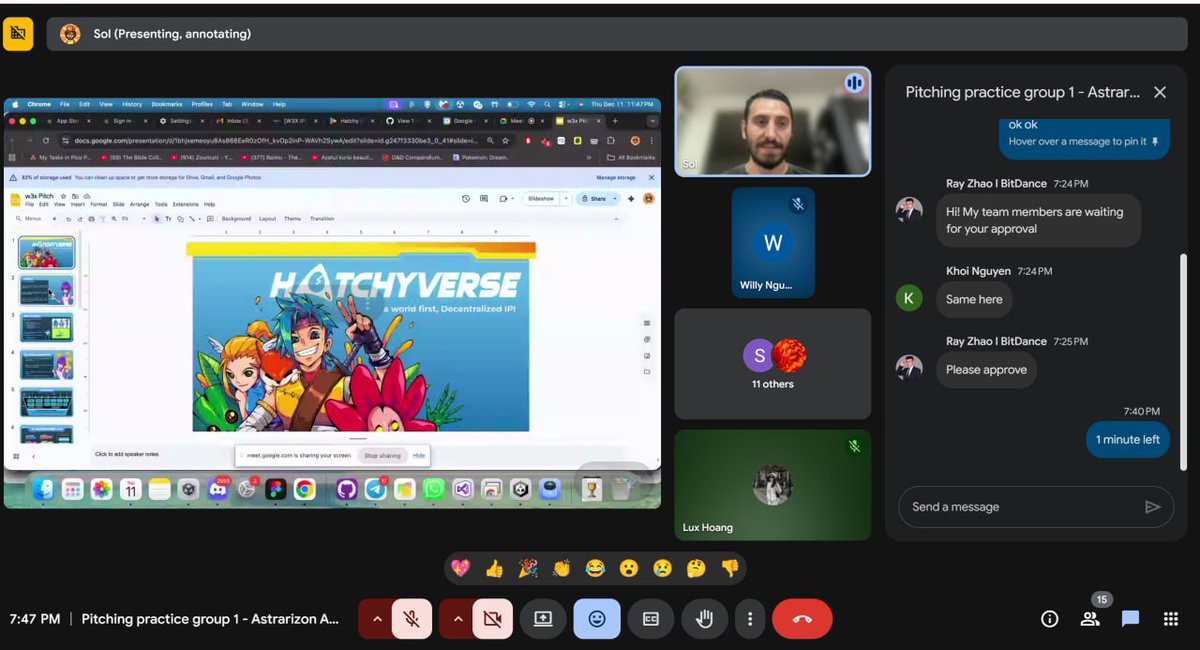
Task: Send the laughing face reaction
Action: [595, 568]
